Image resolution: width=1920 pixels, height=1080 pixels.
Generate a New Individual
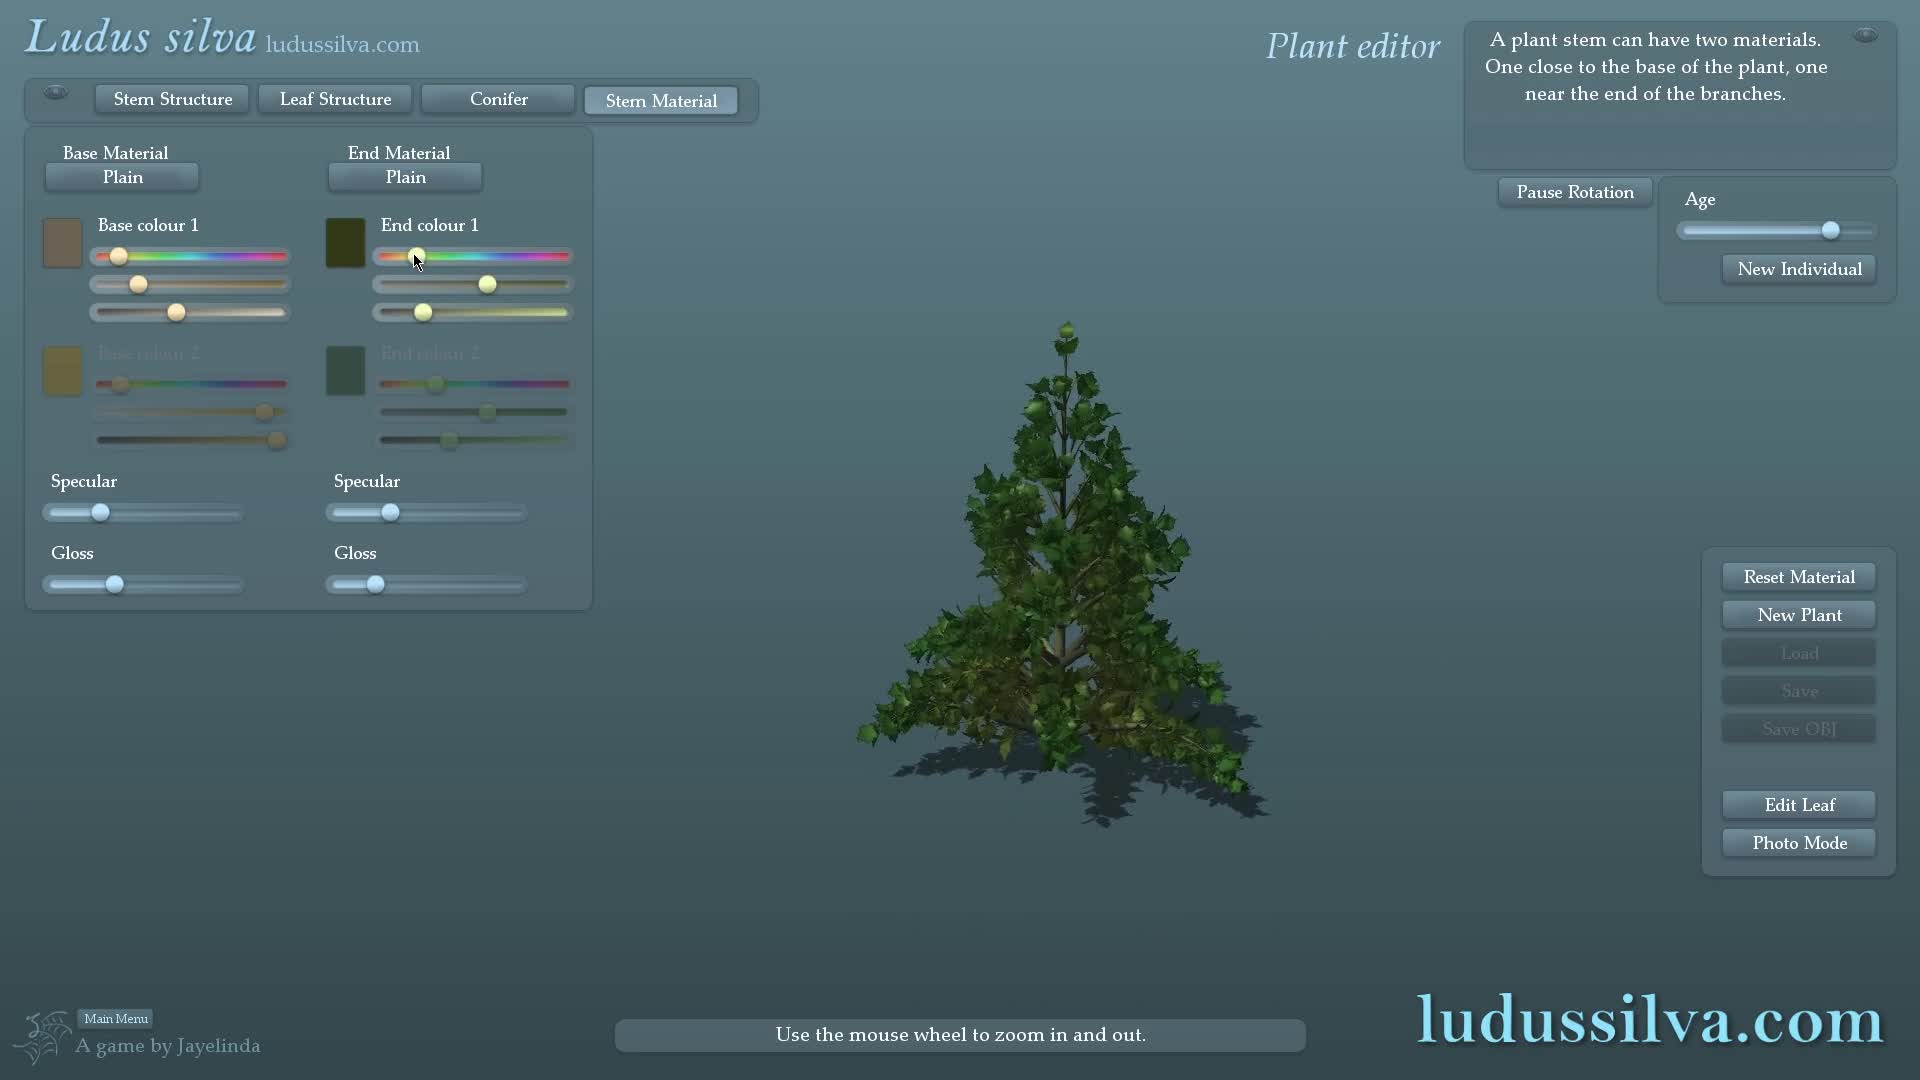coord(1799,269)
